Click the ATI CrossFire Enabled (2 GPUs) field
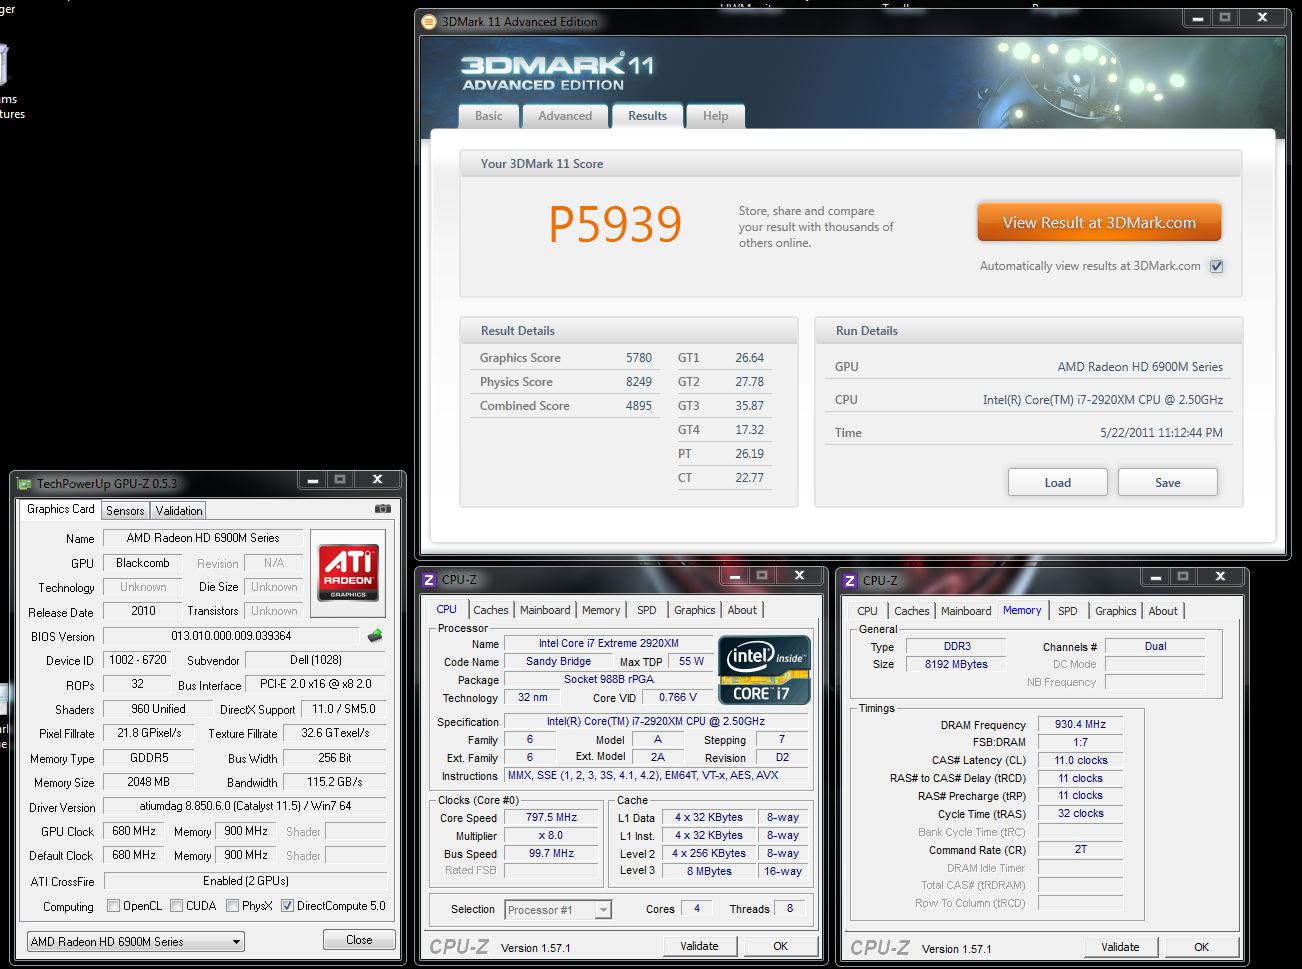Screen dimensions: 1302x969 pyautogui.click(x=245, y=881)
